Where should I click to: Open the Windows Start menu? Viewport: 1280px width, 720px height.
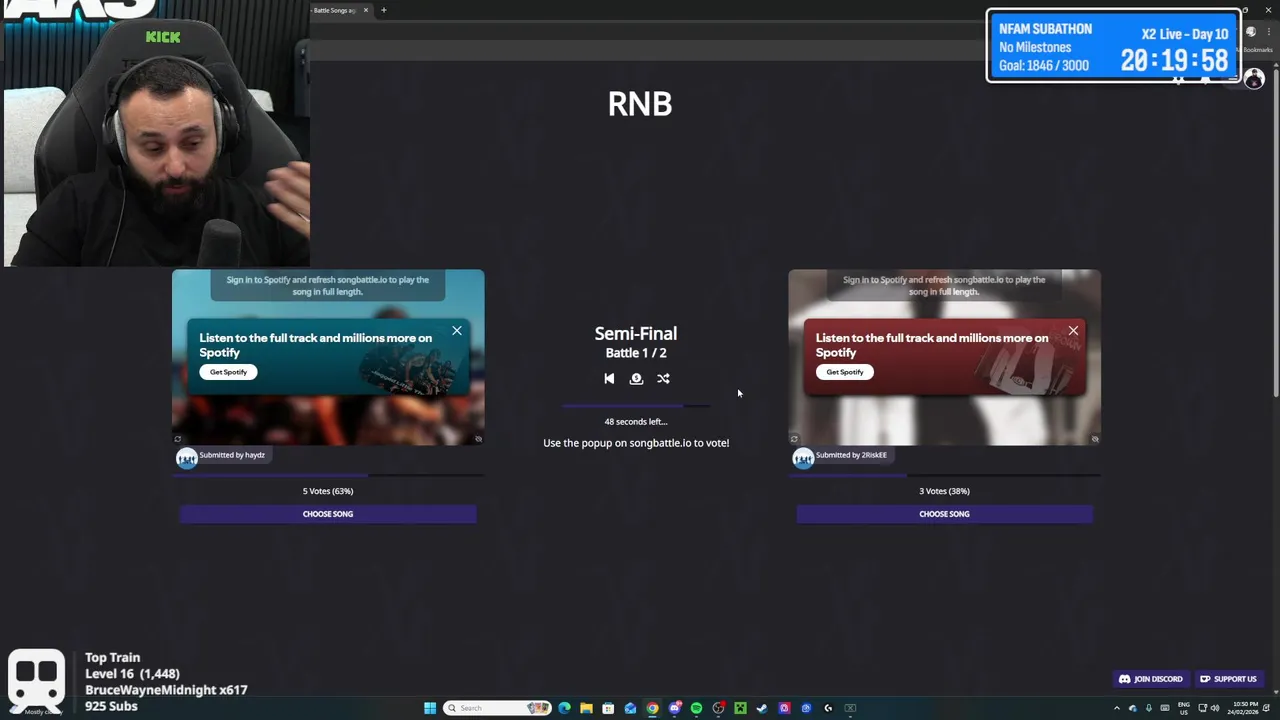(x=430, y=708)
